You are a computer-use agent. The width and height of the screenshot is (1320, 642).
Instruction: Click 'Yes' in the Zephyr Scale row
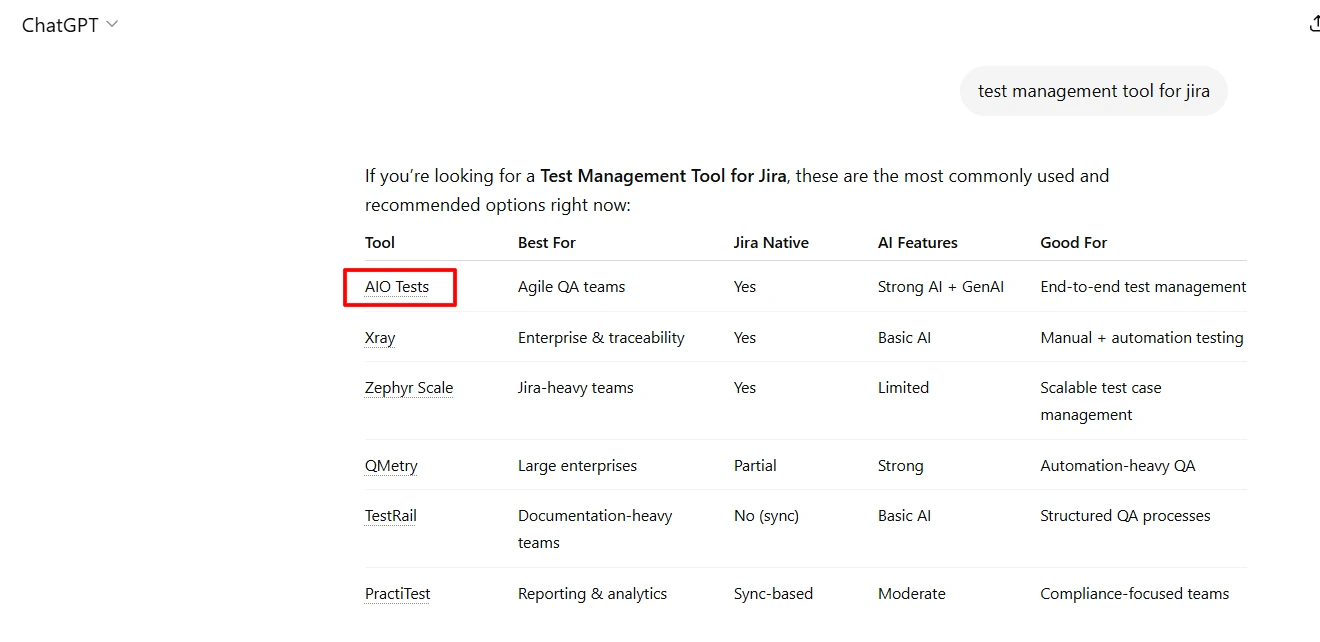[745, 388]
